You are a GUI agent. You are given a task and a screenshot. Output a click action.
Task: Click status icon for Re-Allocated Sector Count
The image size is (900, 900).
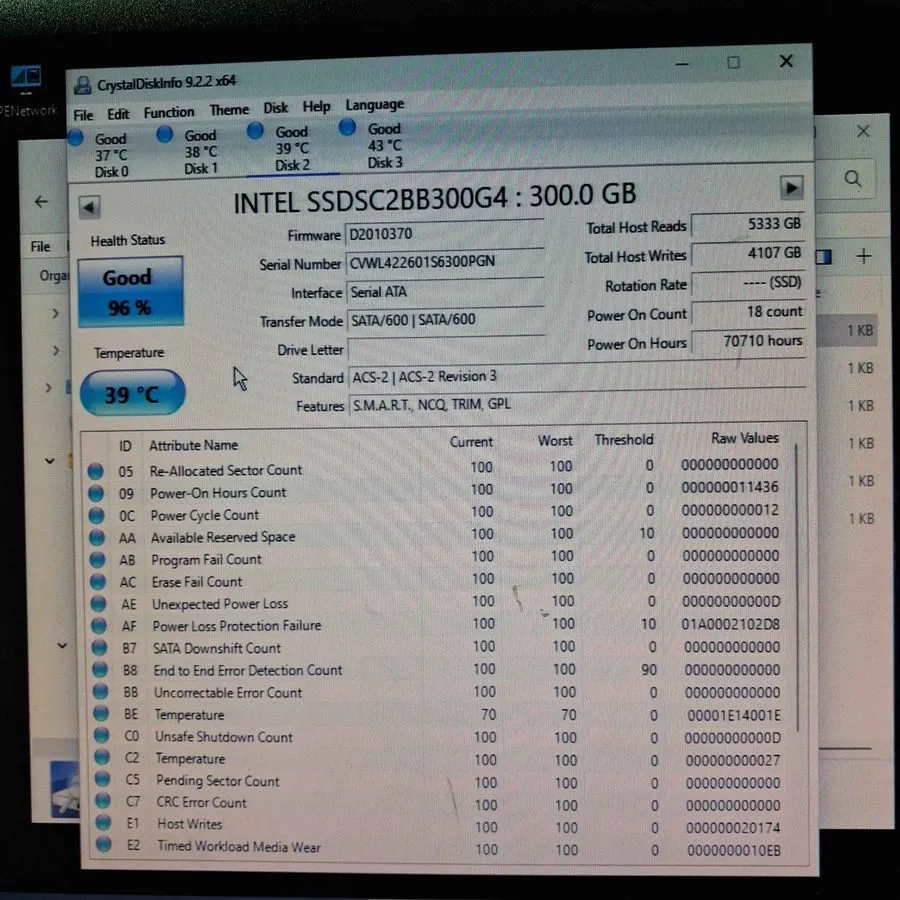[x=95, y=471]
